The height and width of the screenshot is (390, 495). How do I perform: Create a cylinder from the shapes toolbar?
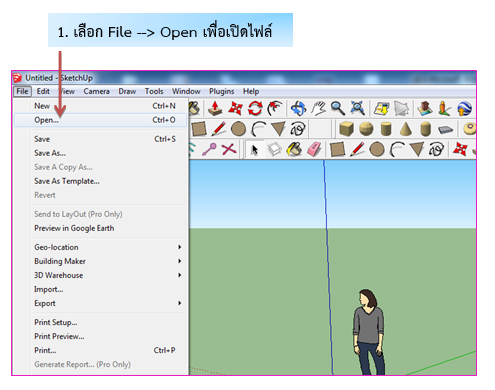pyautogui.click(x=386, y=129)
